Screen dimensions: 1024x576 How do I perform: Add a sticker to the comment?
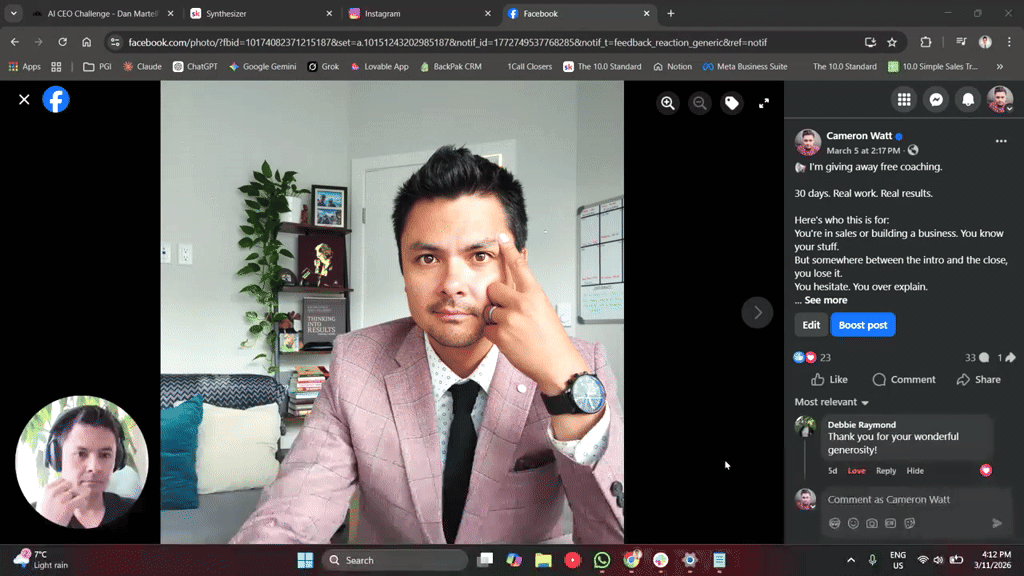910,523
